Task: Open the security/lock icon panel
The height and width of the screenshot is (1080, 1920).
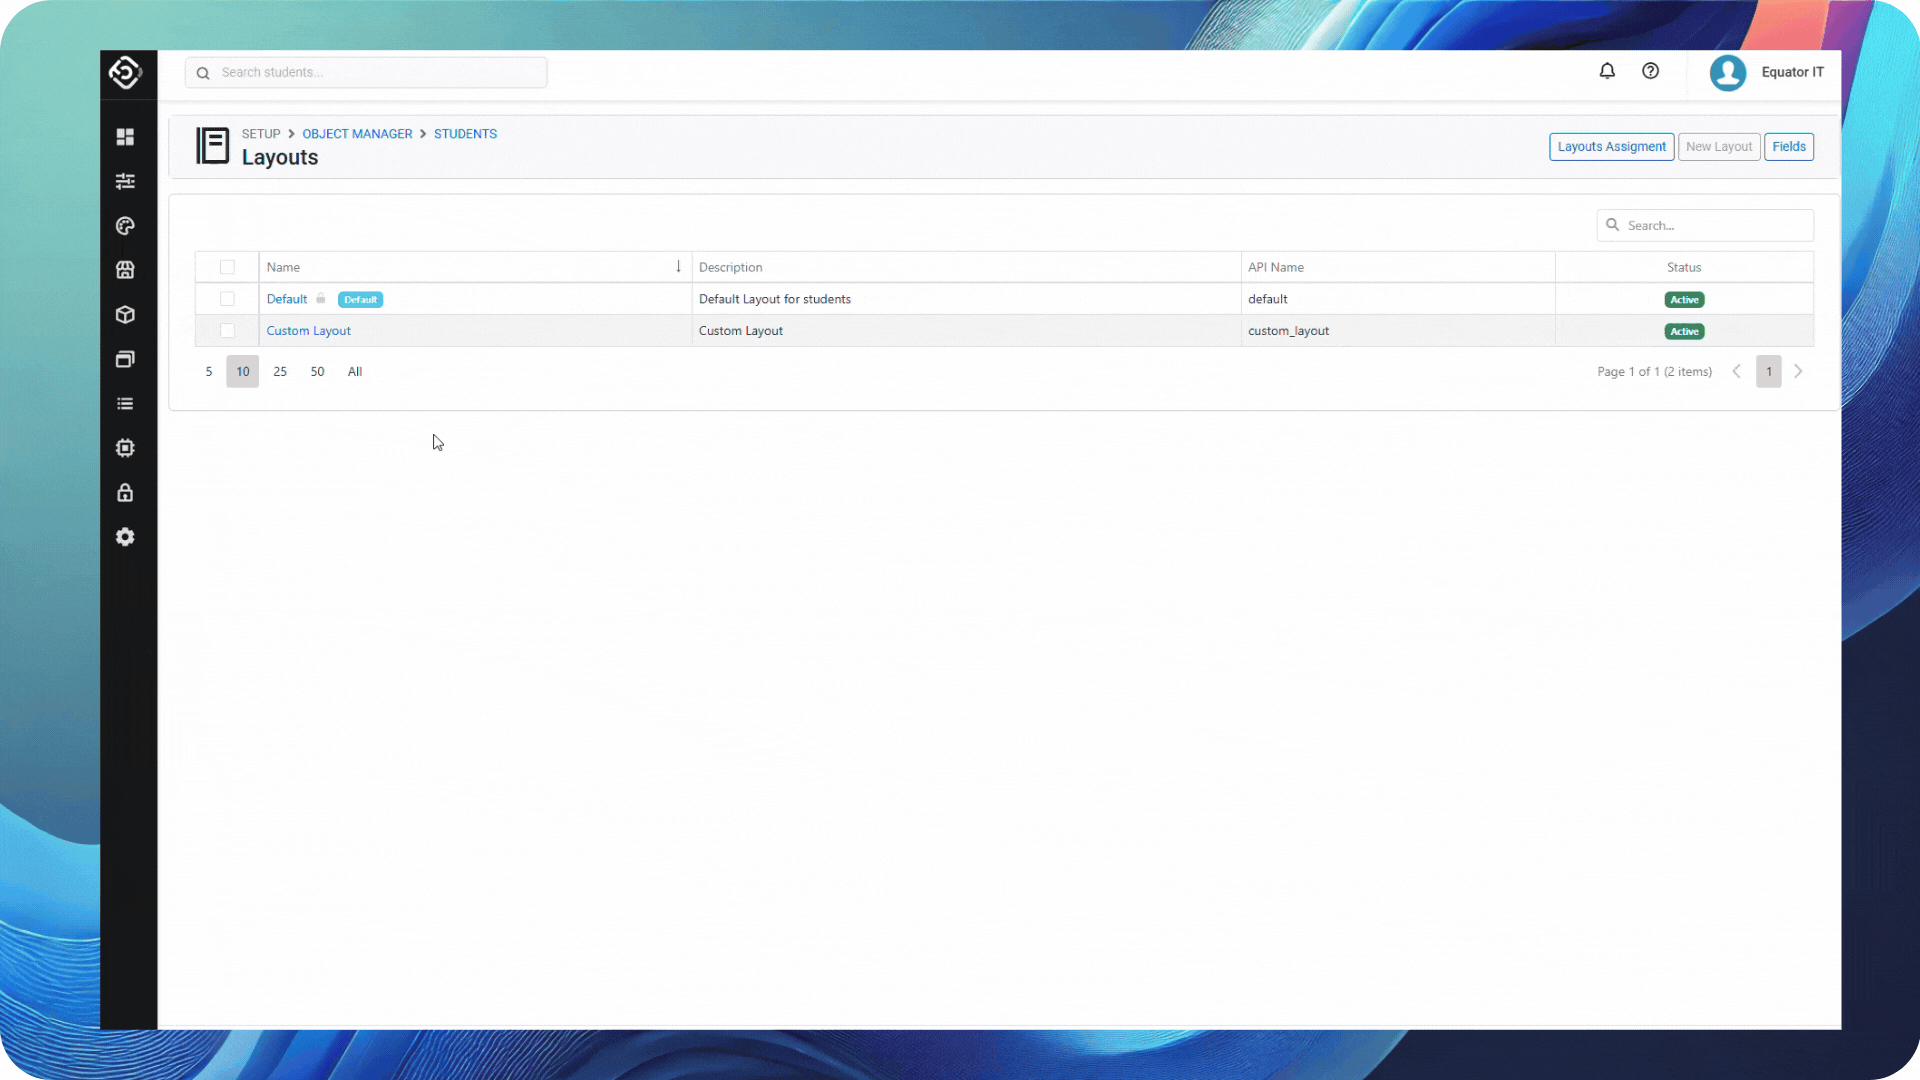Action: pyautogui.click(x=125, y=492)
